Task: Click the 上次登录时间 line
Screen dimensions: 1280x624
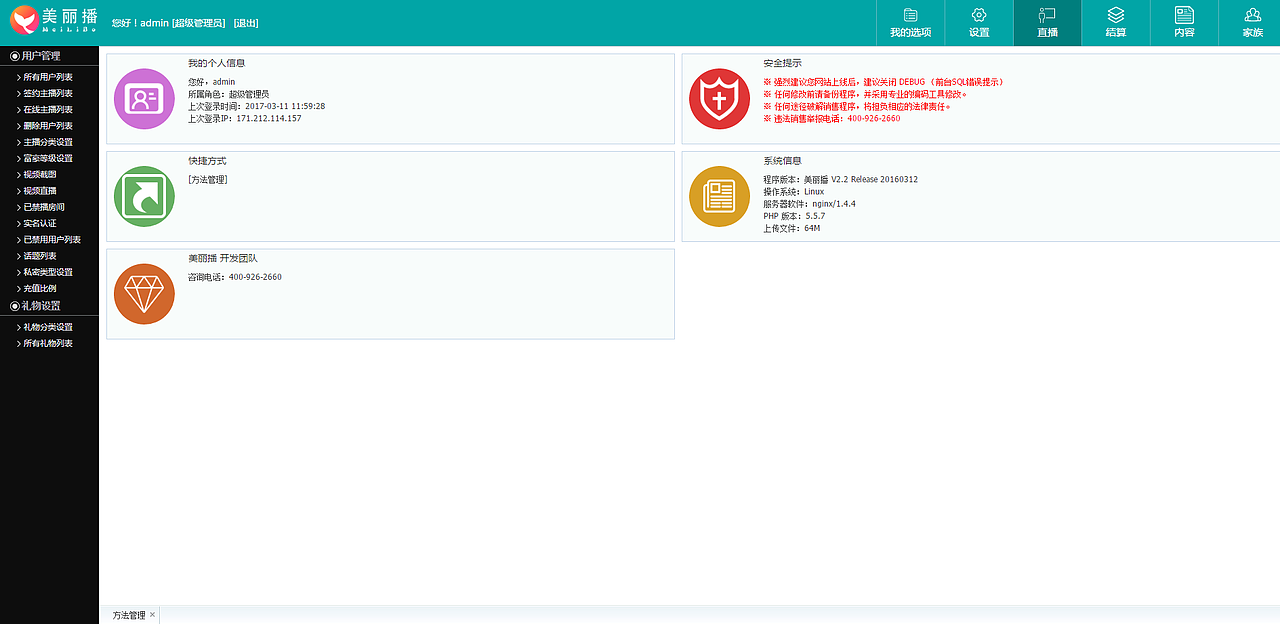Action: pos(256,106)
